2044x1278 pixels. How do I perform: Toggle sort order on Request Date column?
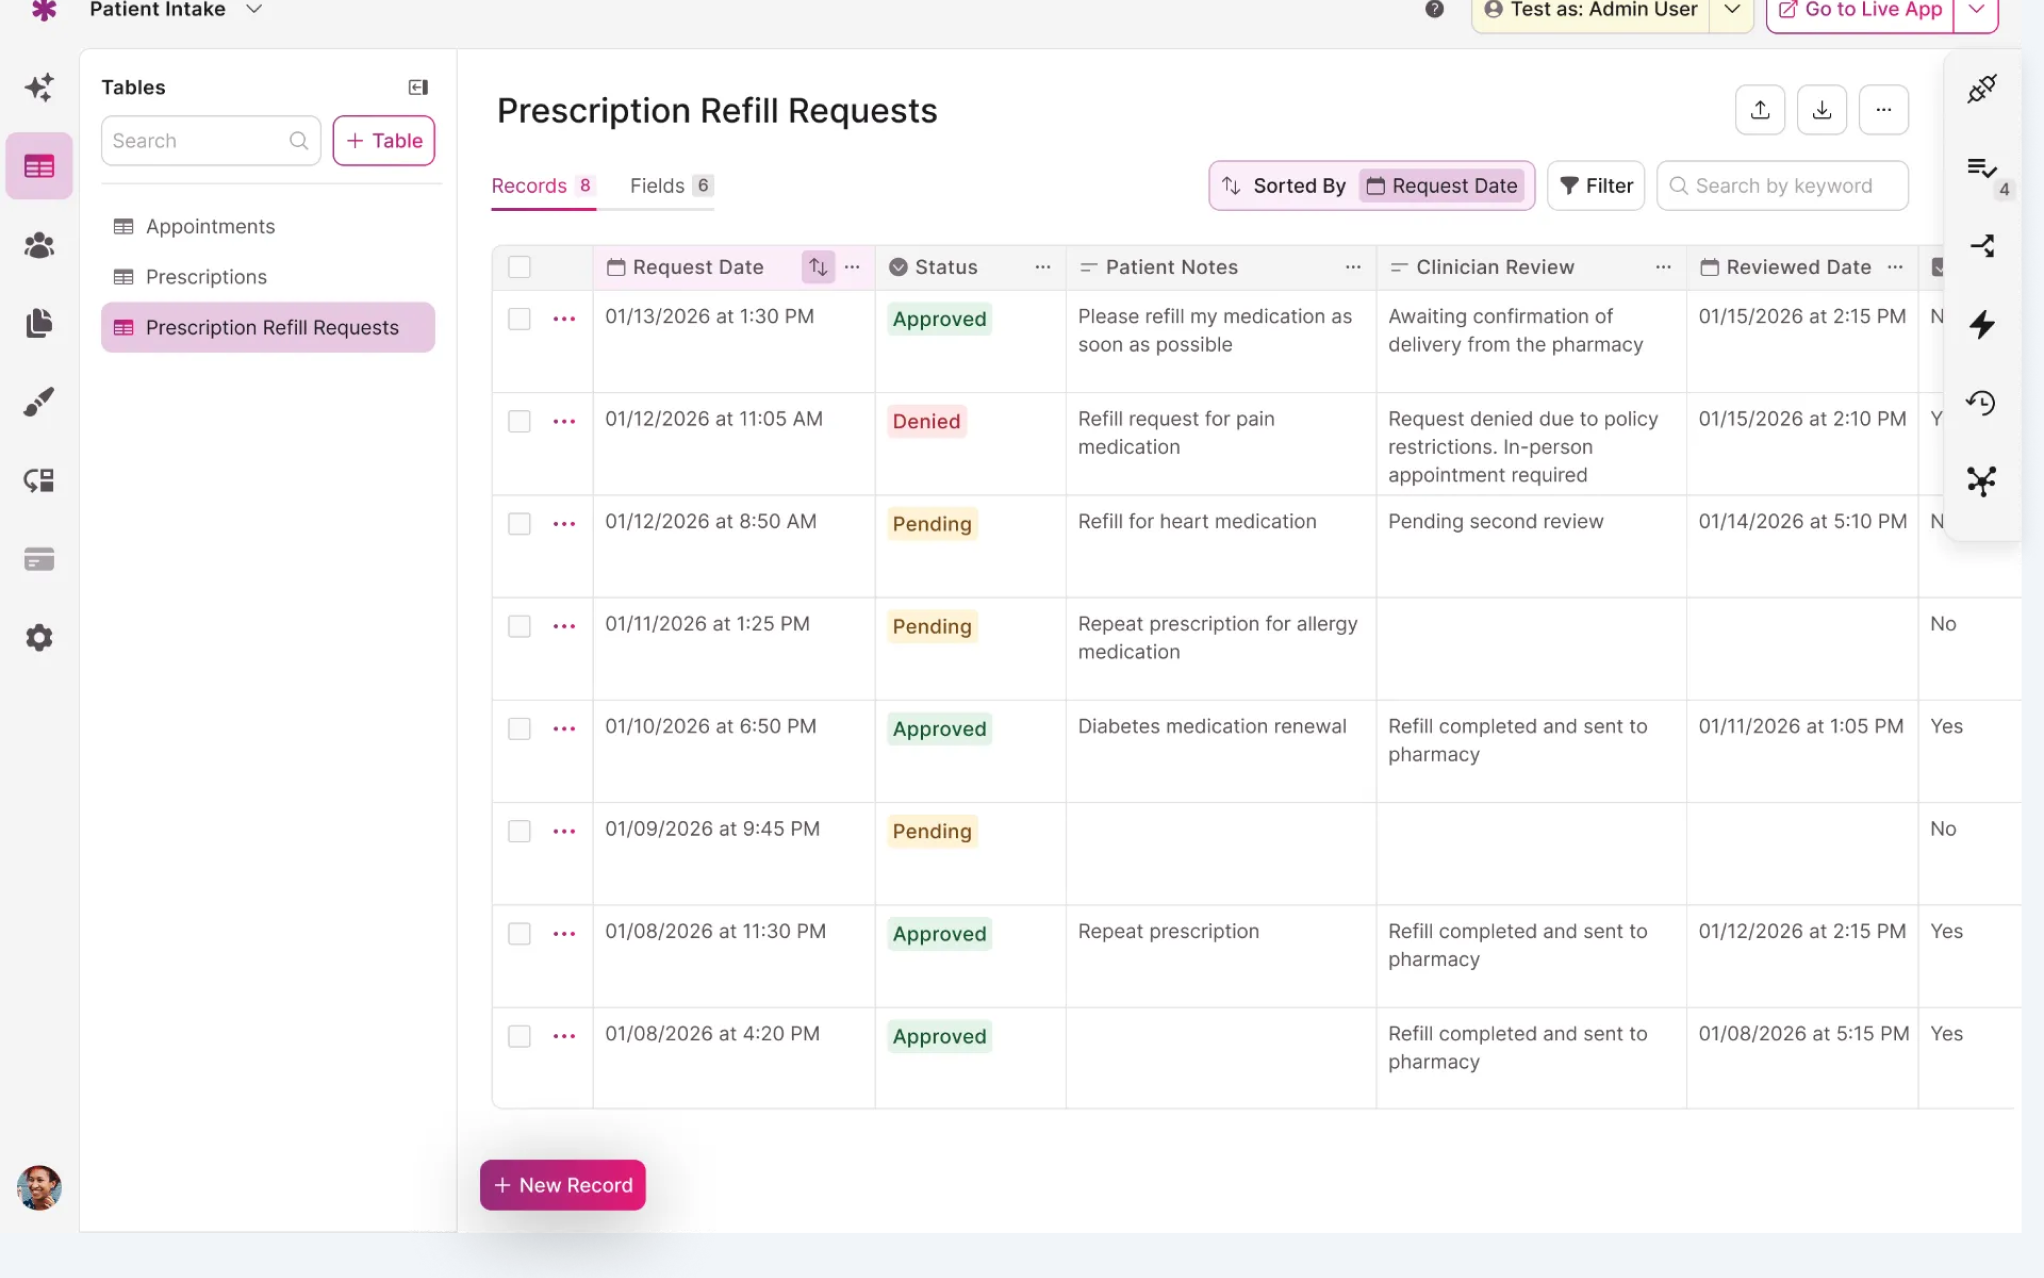818,267
